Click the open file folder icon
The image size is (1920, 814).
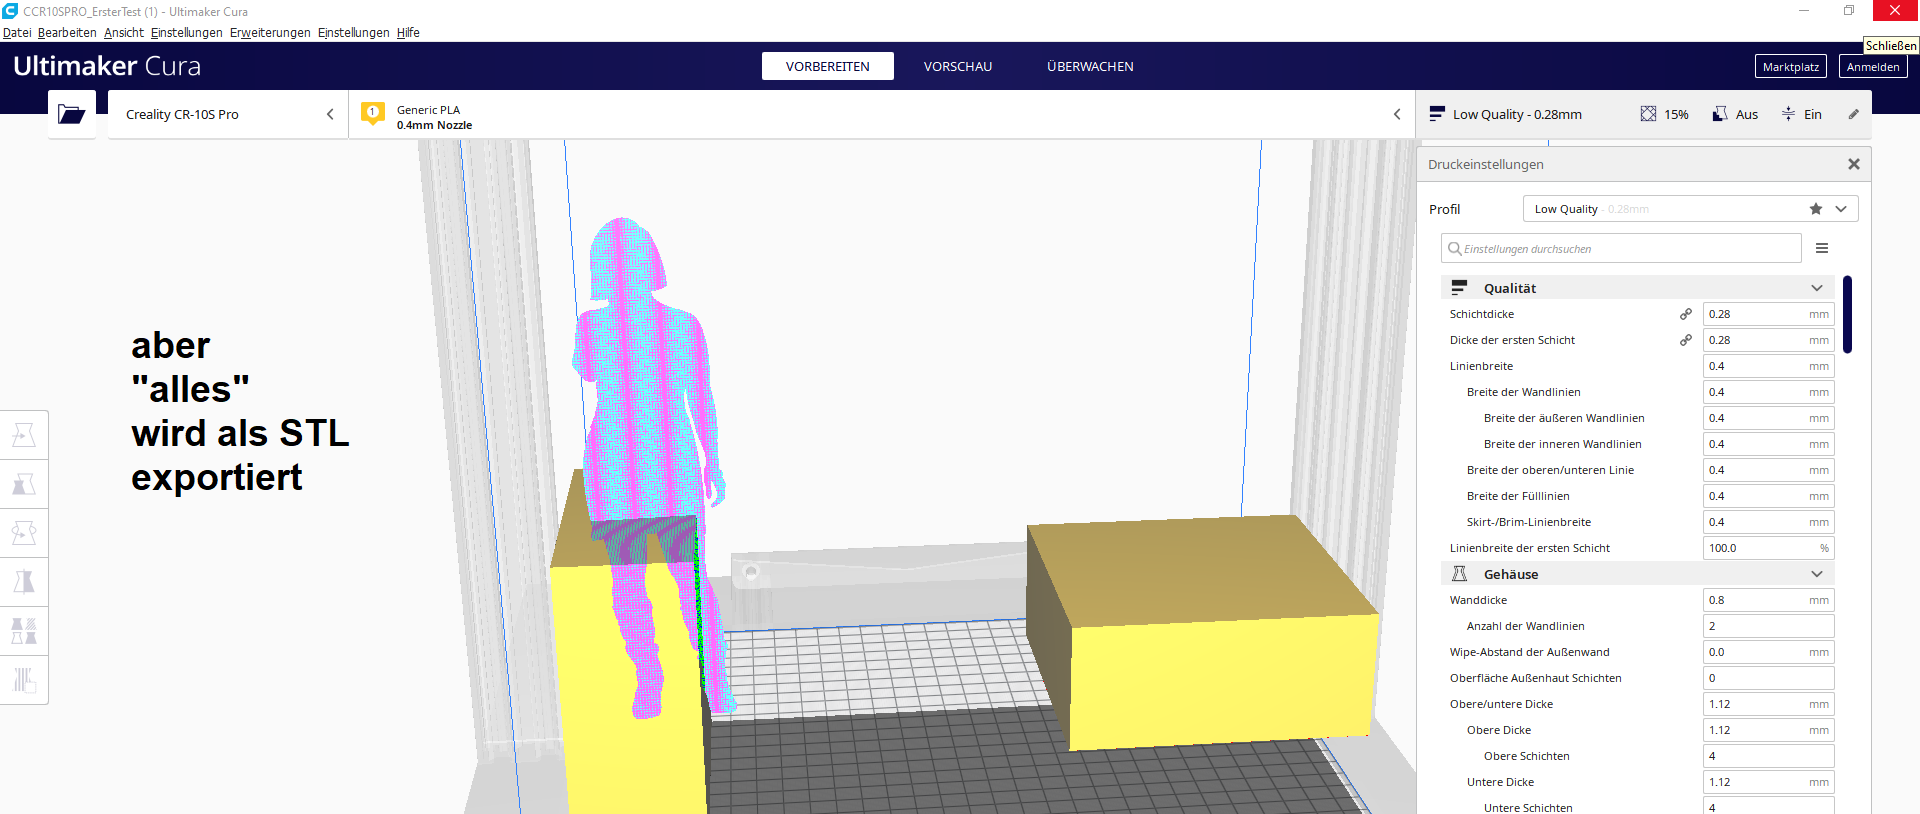(71, 114)
